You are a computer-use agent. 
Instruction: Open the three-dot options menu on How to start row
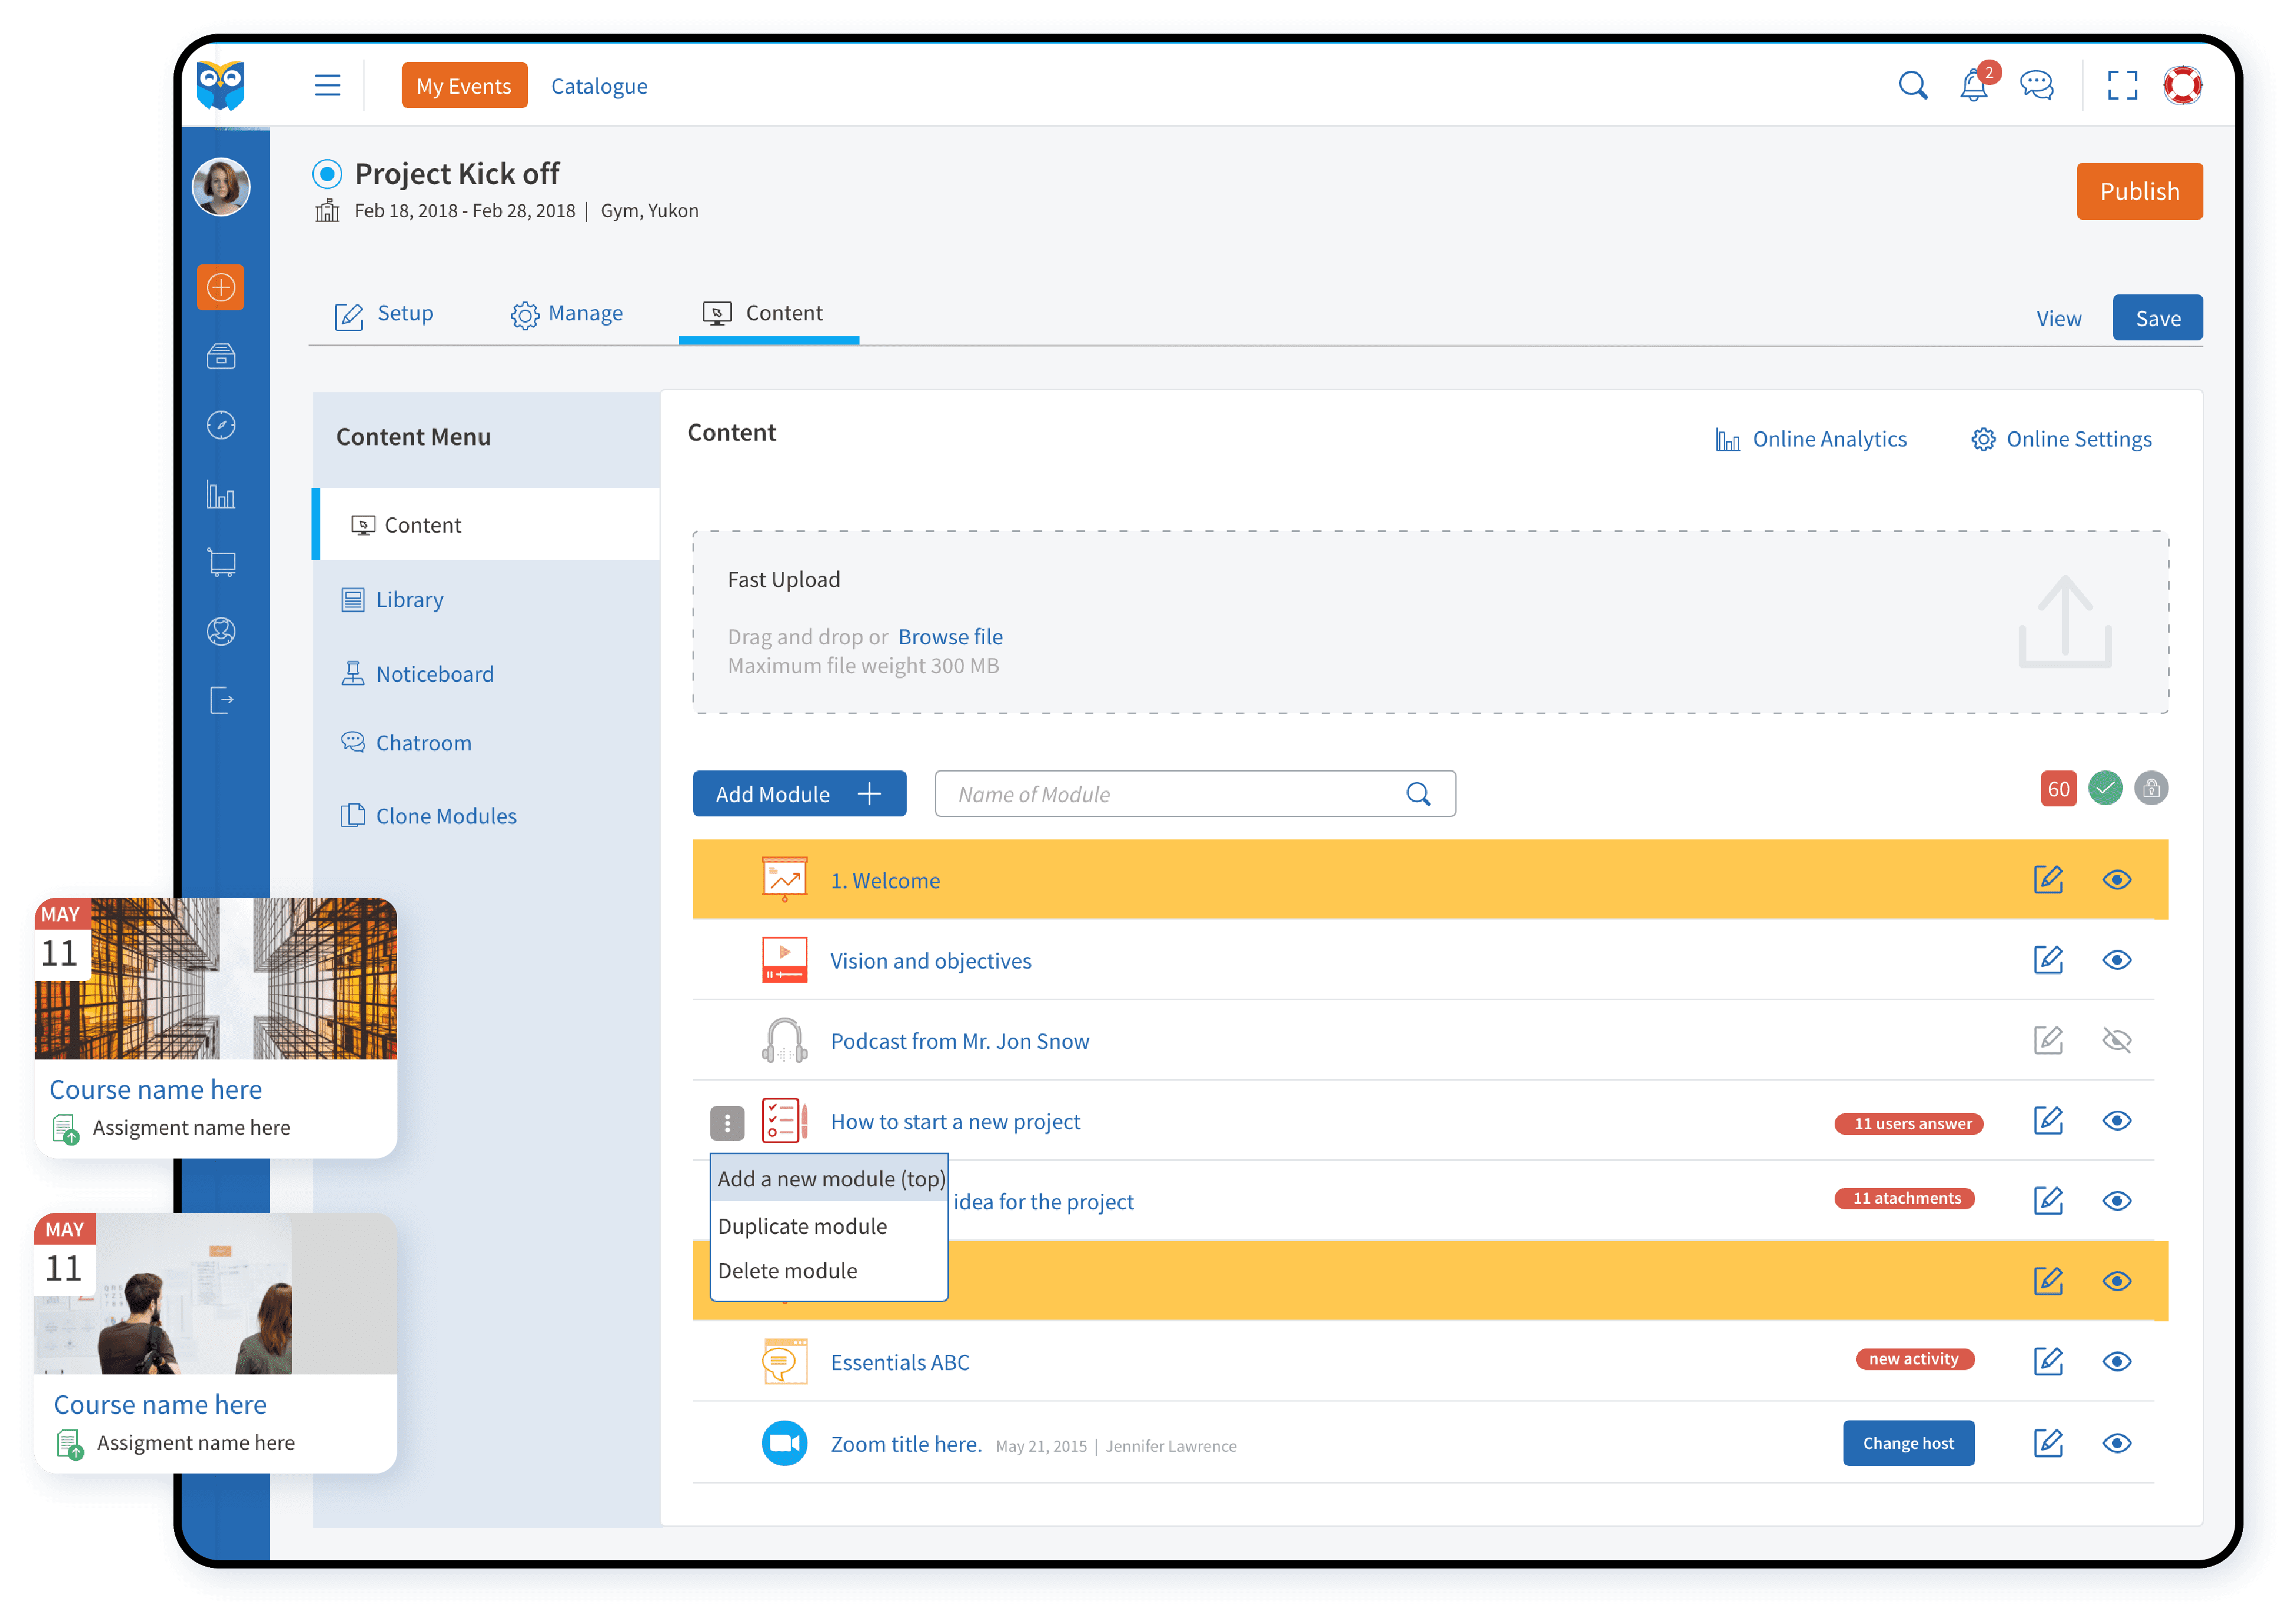tap(727, 1124)
